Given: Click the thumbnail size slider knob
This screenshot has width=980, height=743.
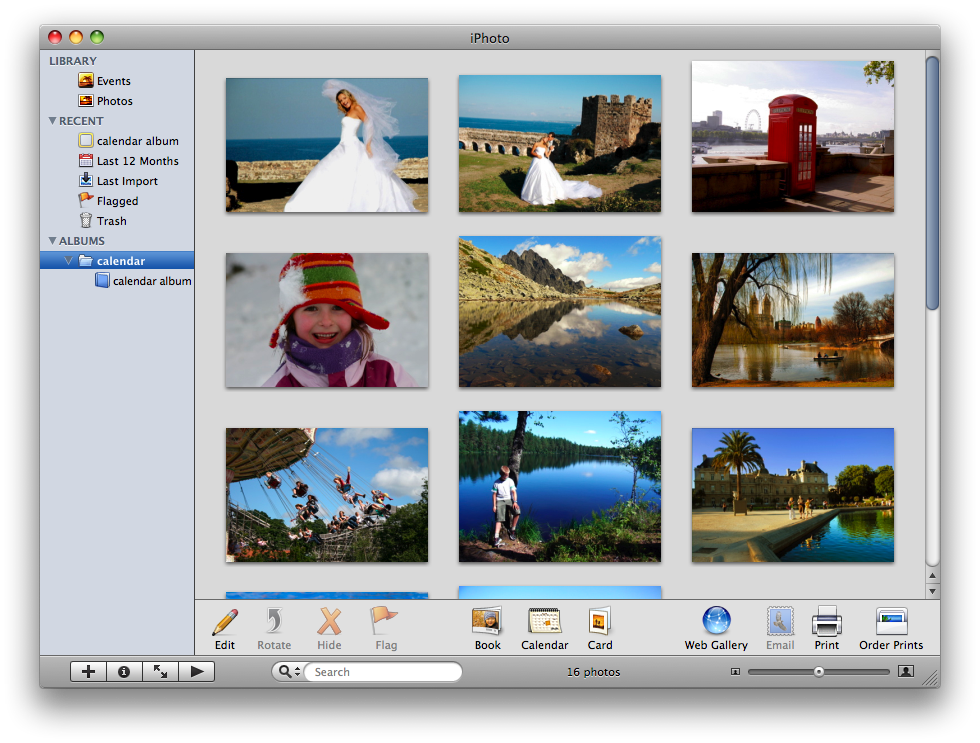Looking at the screenshot, I should (x=819, y=672).
